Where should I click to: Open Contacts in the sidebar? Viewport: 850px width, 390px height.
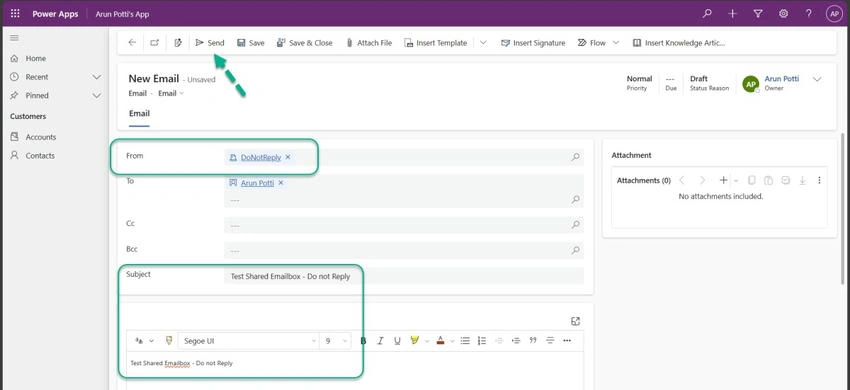[x=40, y=156]
